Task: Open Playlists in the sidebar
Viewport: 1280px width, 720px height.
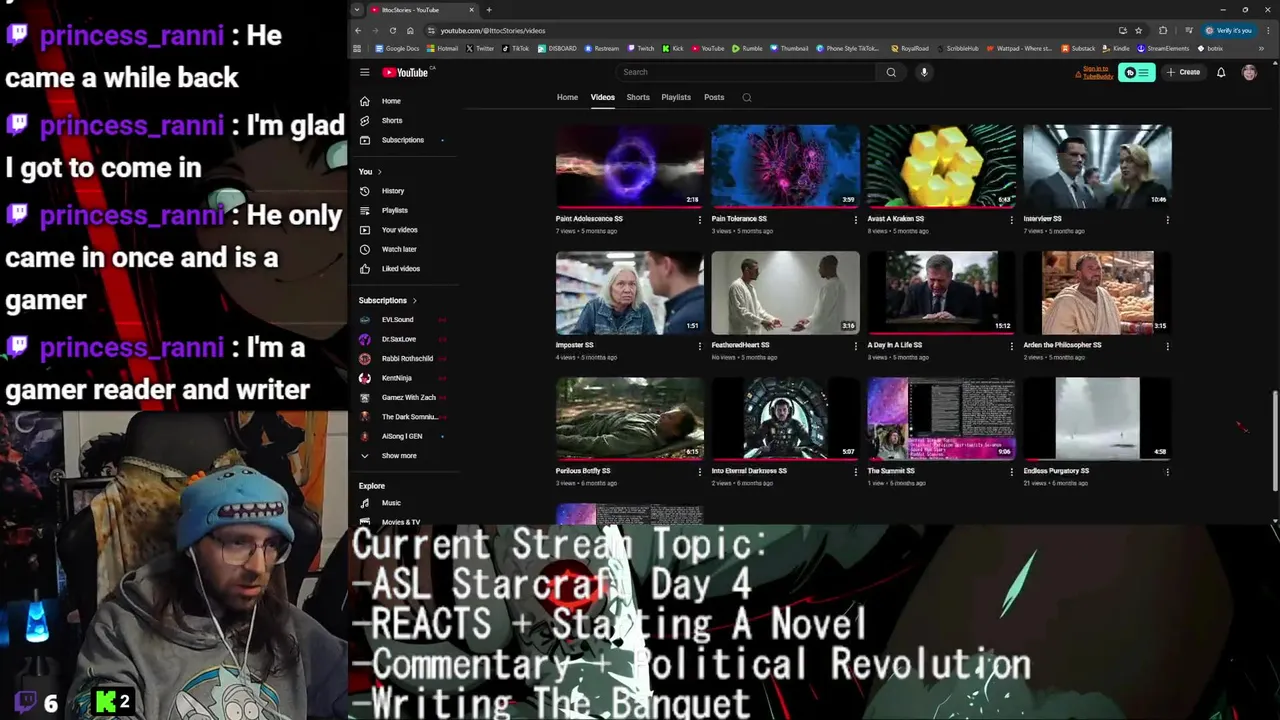Action: click(x=404, y=210)
